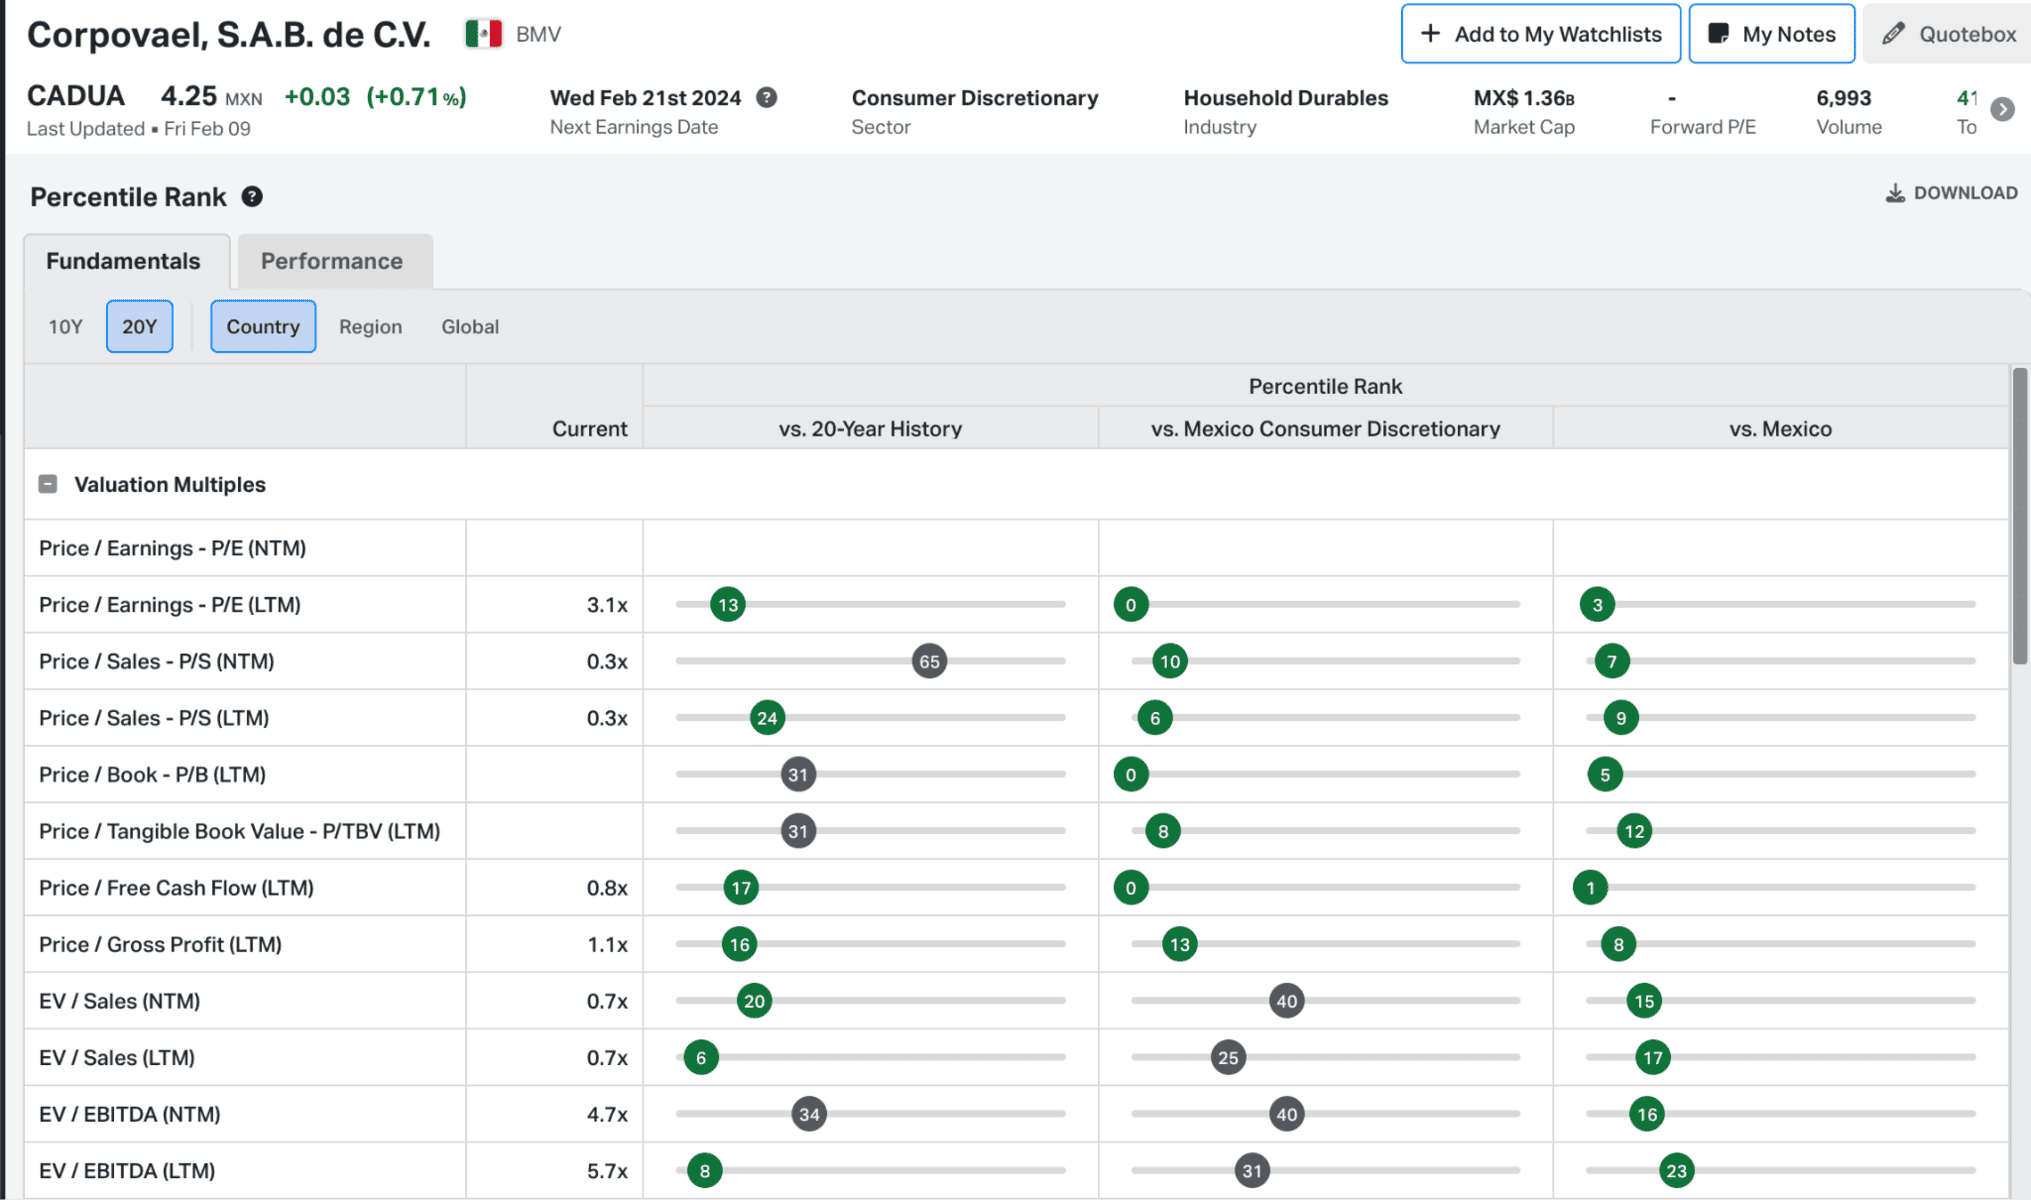Collapse the Valuation Multiples section
The width and height of the screenshot is (2031, 1200).
[48, 484]
